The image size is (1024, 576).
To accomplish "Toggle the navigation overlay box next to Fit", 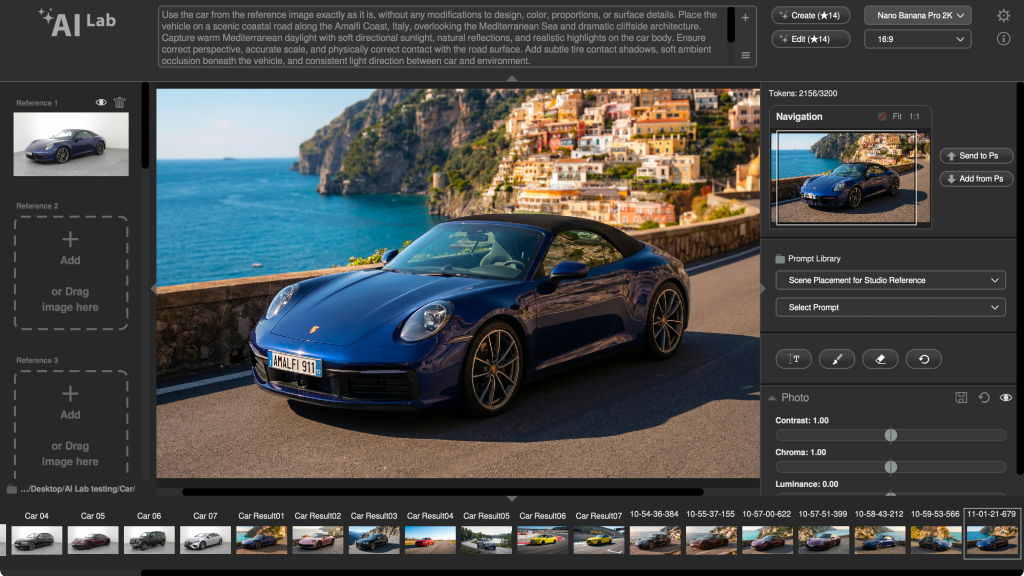I will click(882, 117).
